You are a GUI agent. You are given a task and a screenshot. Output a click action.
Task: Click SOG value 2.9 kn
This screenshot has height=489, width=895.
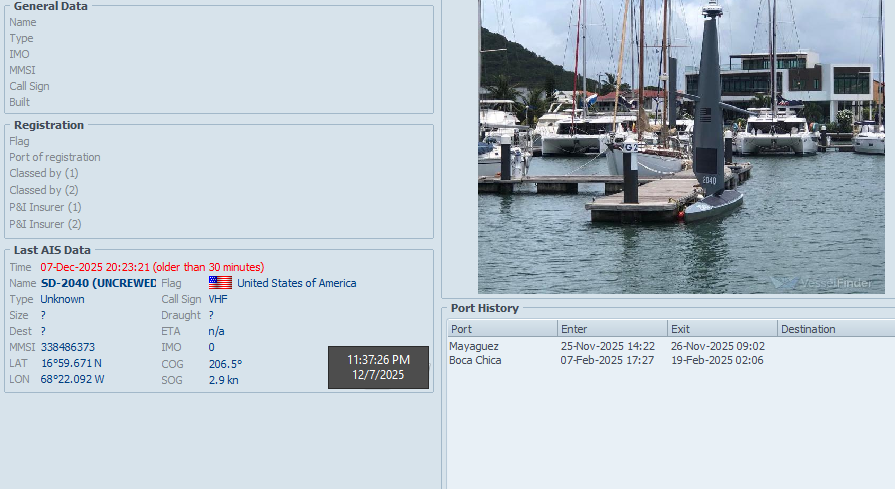click(x=224, y=379)
